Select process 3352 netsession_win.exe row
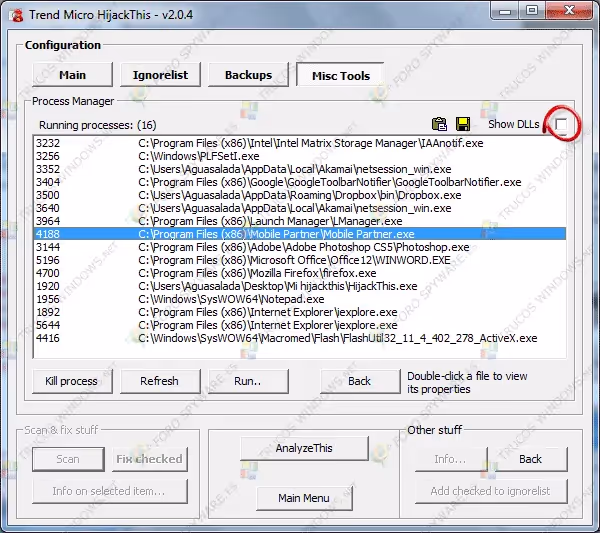 [300, 169]
